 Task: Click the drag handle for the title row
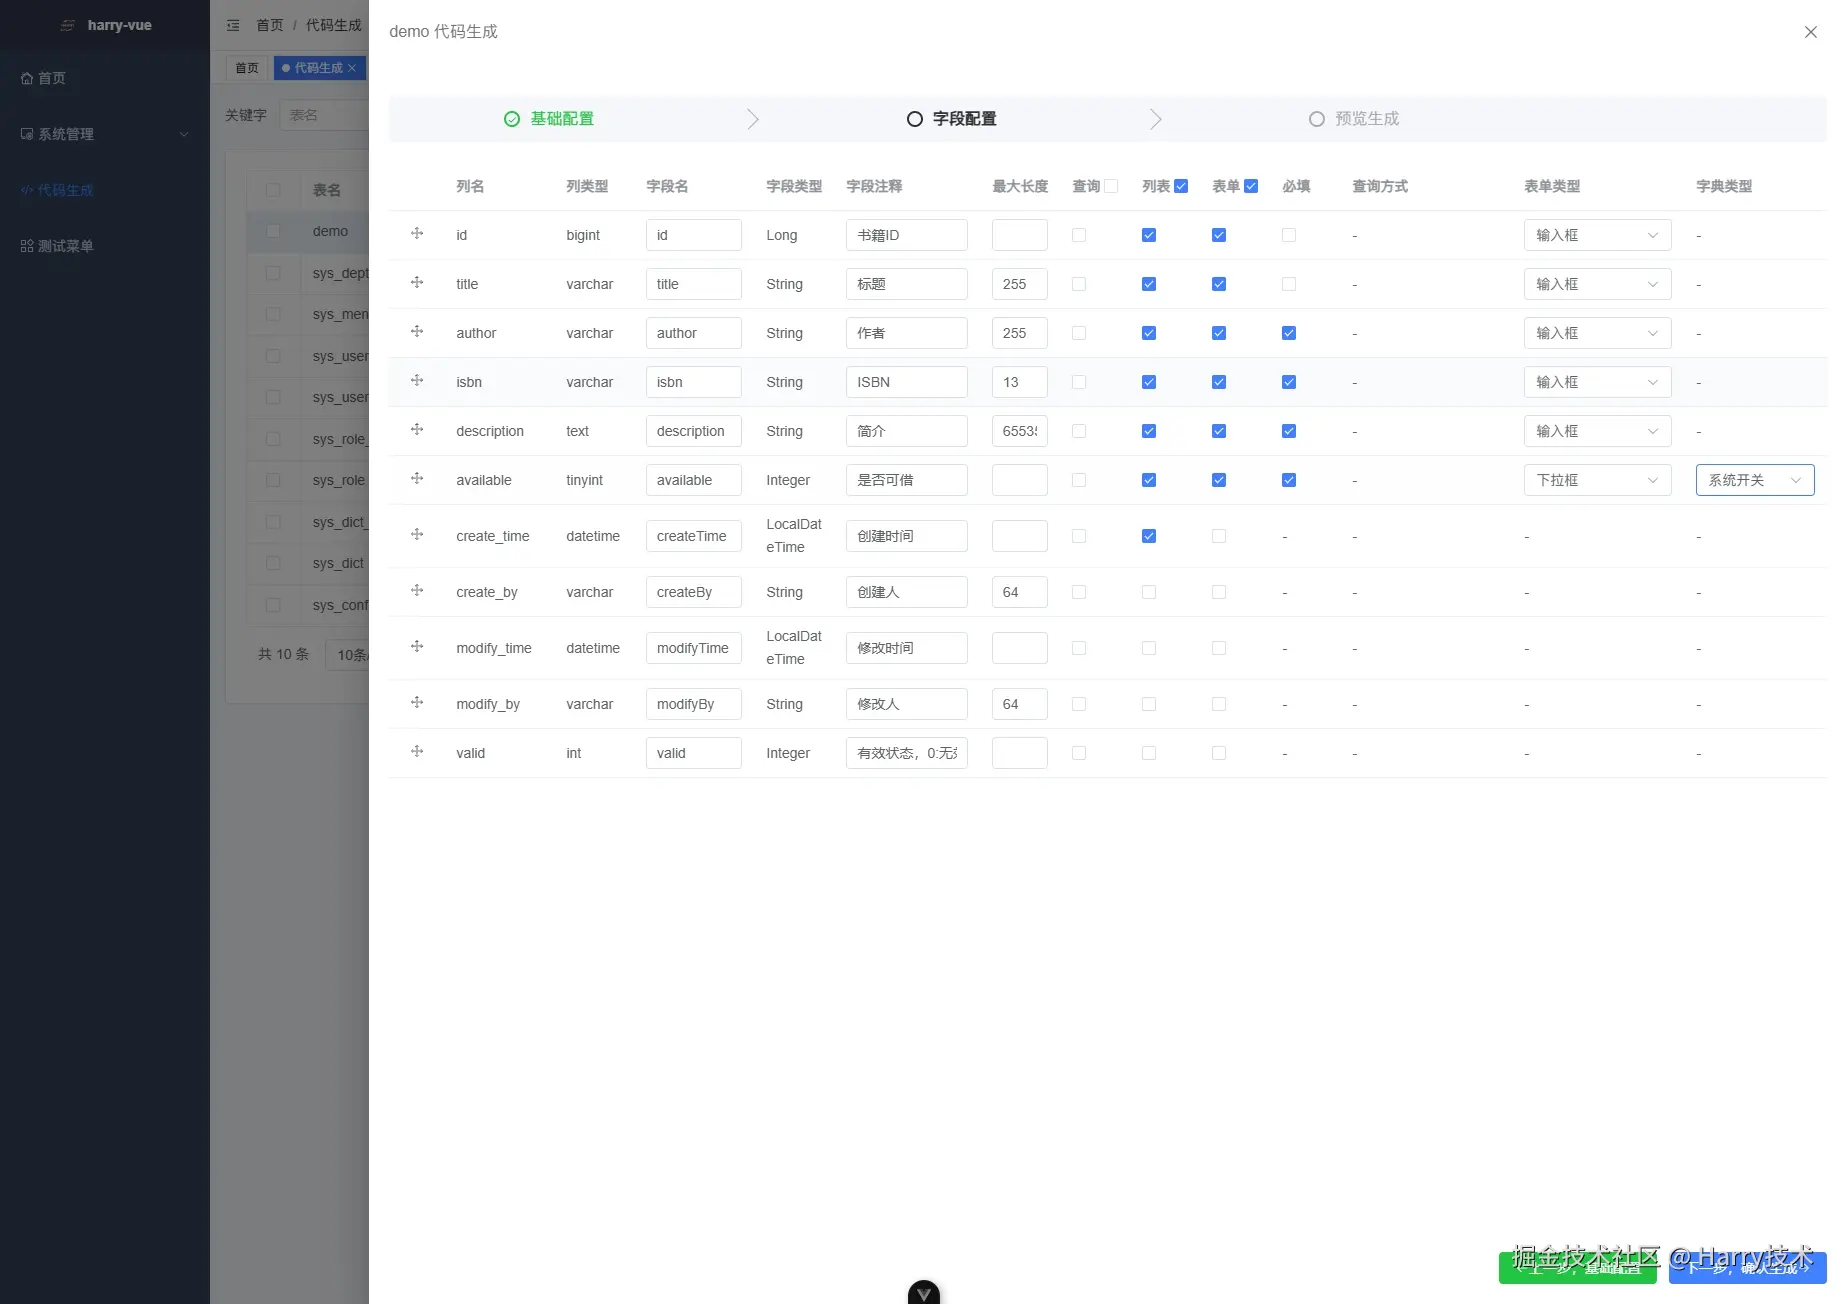click(417, 283)
